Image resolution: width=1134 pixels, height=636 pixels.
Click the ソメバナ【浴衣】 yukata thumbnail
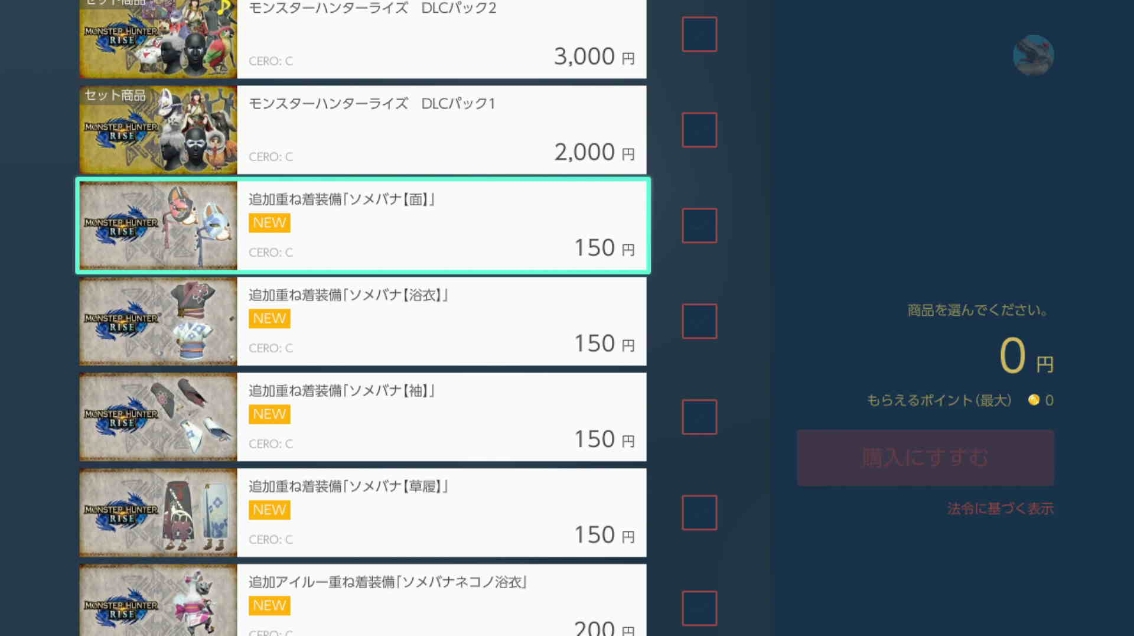[158, 321]
